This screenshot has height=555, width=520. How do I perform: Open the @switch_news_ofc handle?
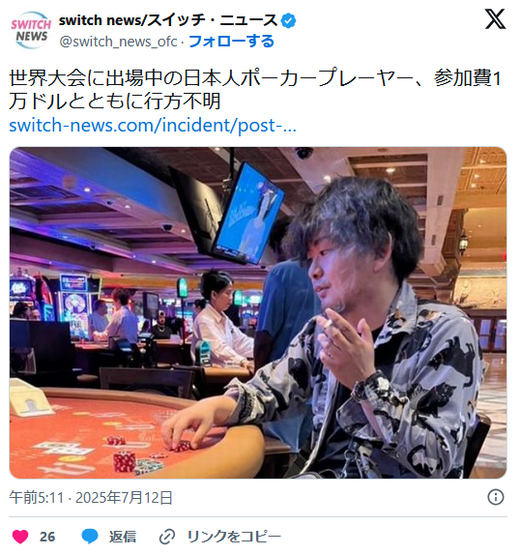(118, 42)
